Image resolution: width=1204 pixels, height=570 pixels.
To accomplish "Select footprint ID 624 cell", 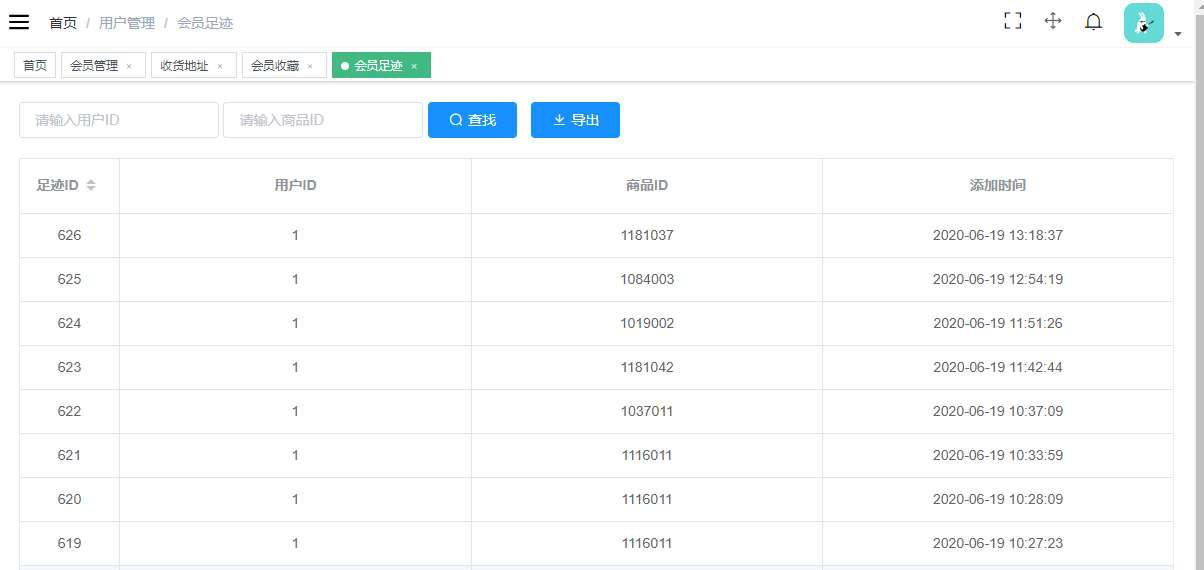I will pos(70,323).
